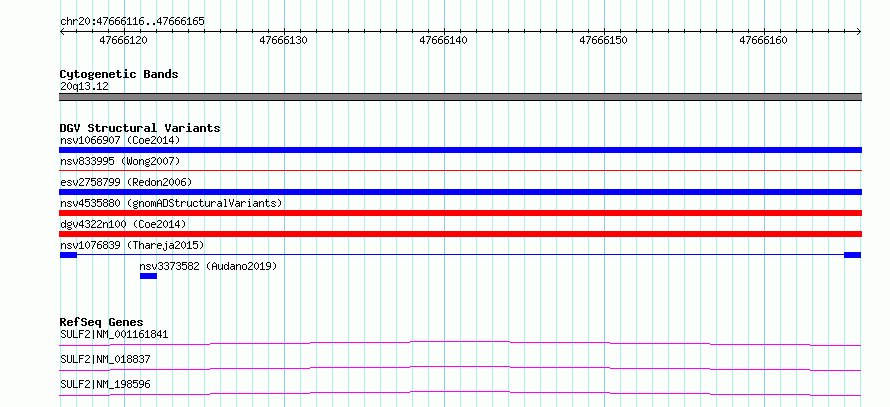
Task: Select the SULF2|NM_001161841 magenta gene line
Action: tap(460, 343)
